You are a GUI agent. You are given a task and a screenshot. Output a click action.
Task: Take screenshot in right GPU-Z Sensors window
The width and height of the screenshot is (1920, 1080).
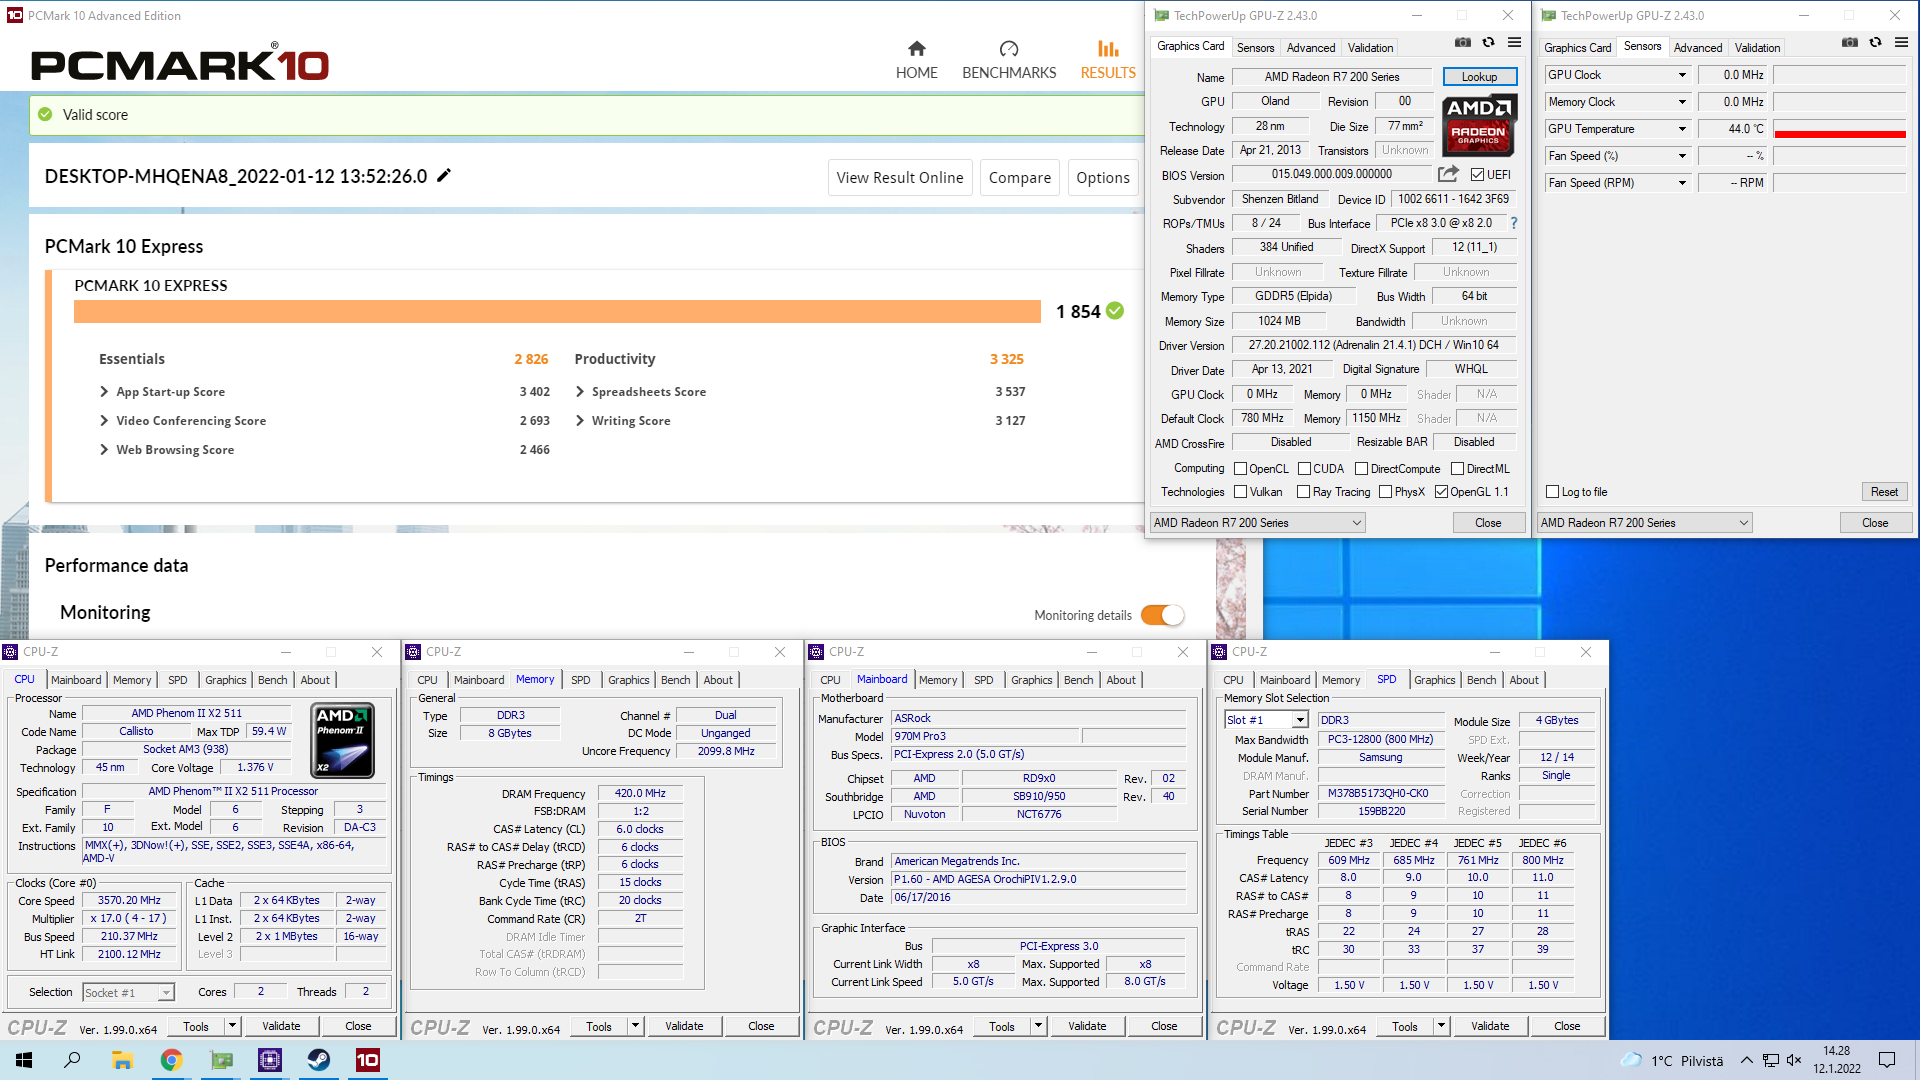pos(1849,43)
